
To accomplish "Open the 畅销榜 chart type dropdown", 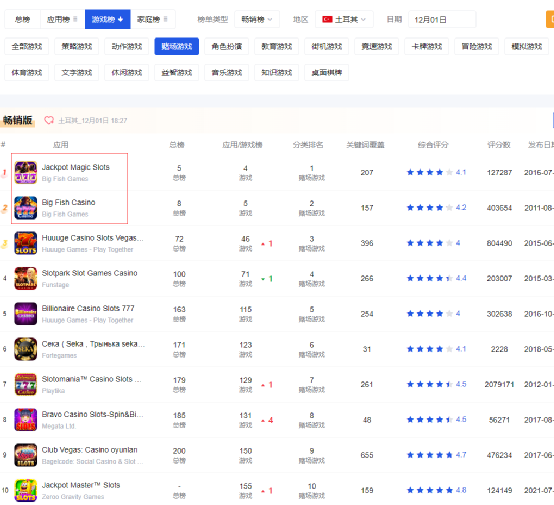I will coord(257,19).
